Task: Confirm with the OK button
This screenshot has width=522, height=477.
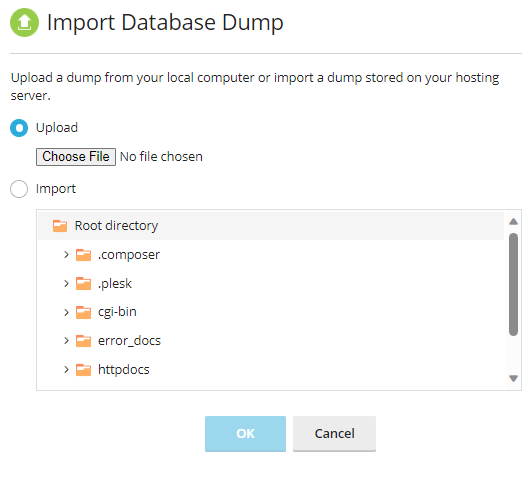Action: pyautogui.click(x=245, y=434)
